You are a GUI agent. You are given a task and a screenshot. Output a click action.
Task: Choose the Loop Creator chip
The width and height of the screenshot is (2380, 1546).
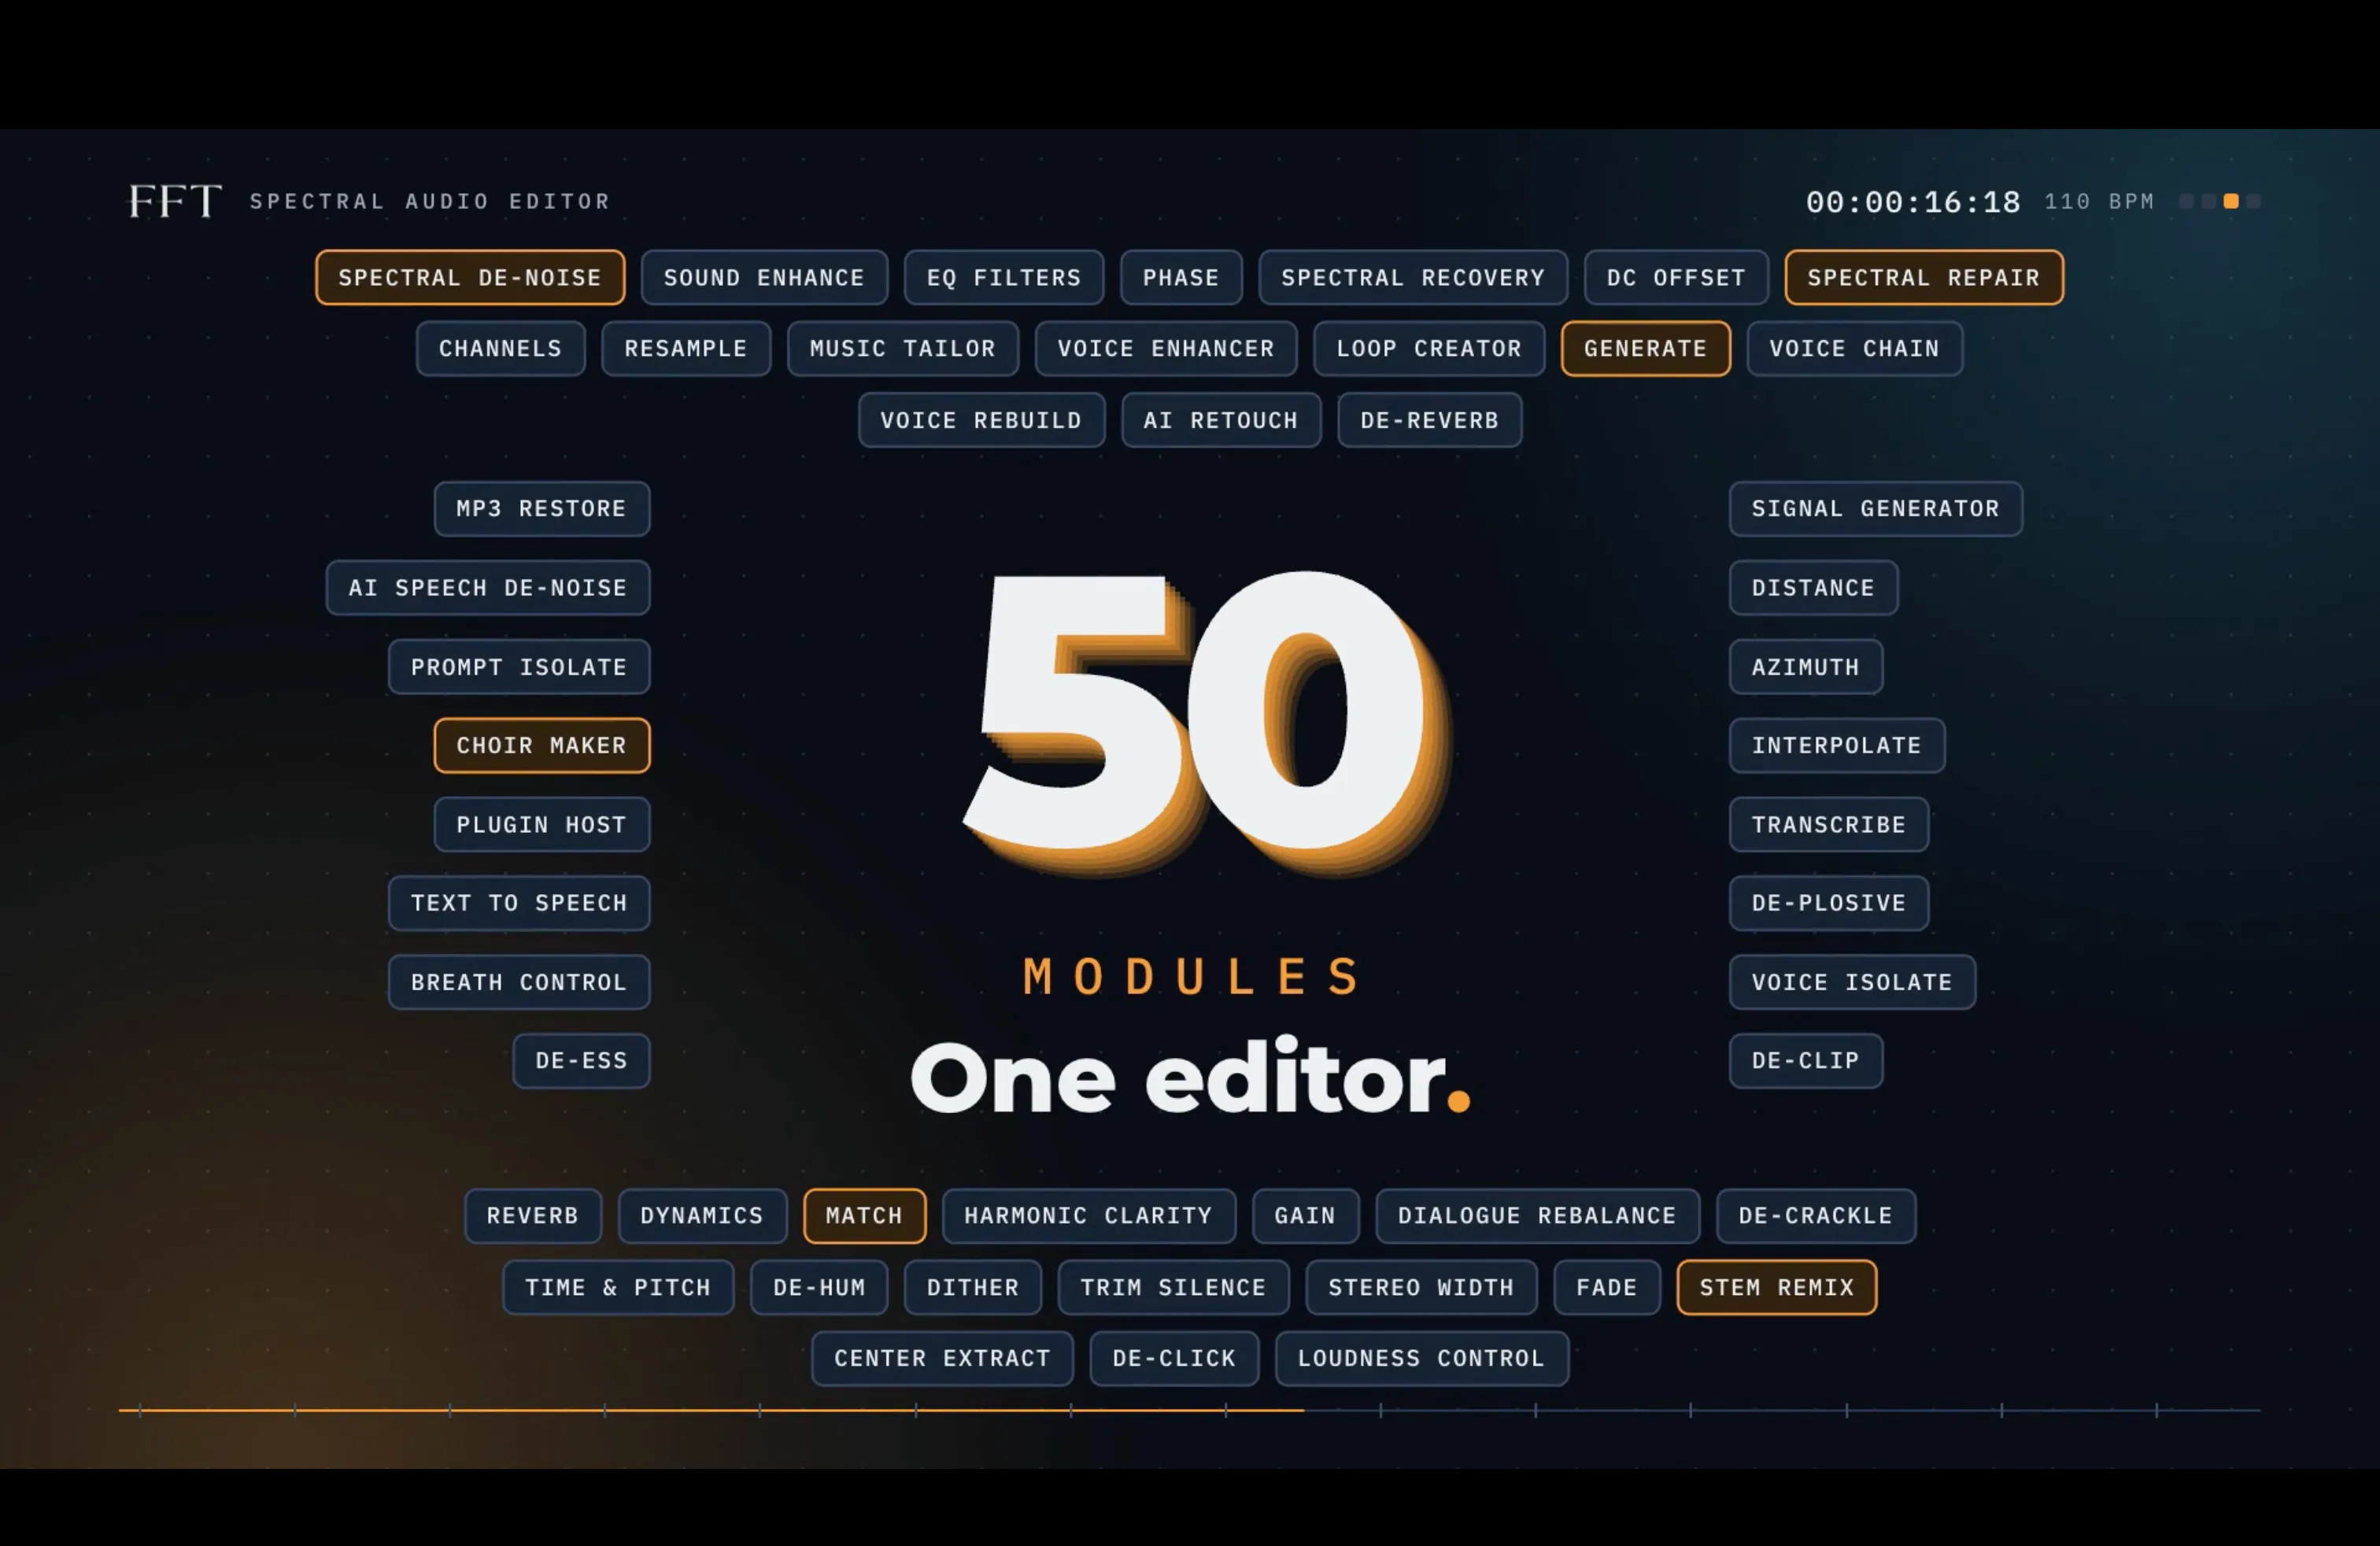(x=1429, y=348)
